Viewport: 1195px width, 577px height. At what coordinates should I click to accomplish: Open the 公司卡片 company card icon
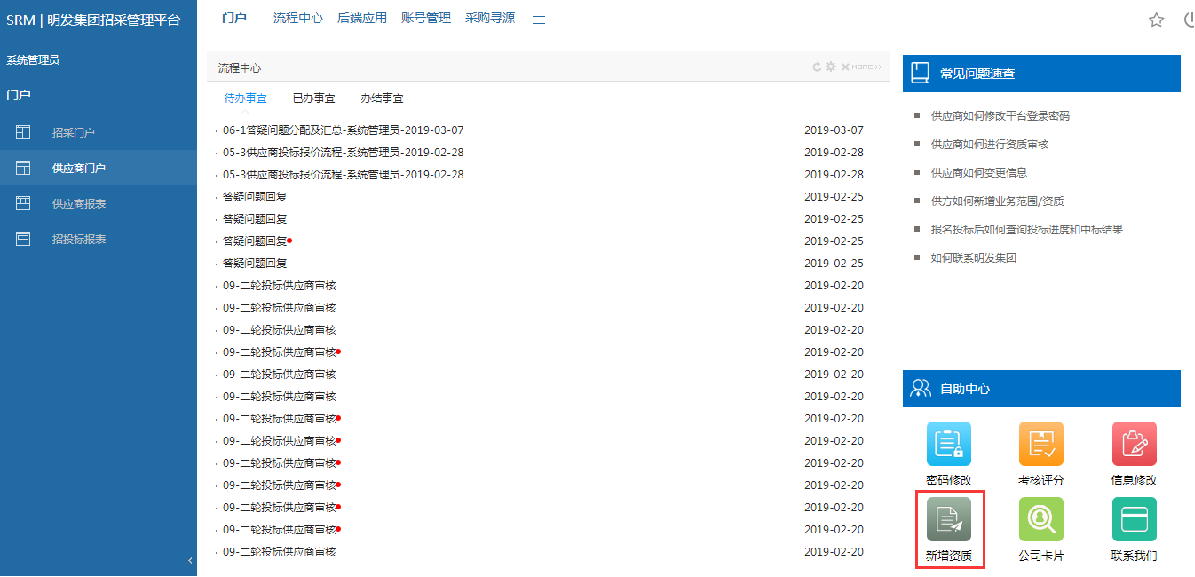point(1041,520)
